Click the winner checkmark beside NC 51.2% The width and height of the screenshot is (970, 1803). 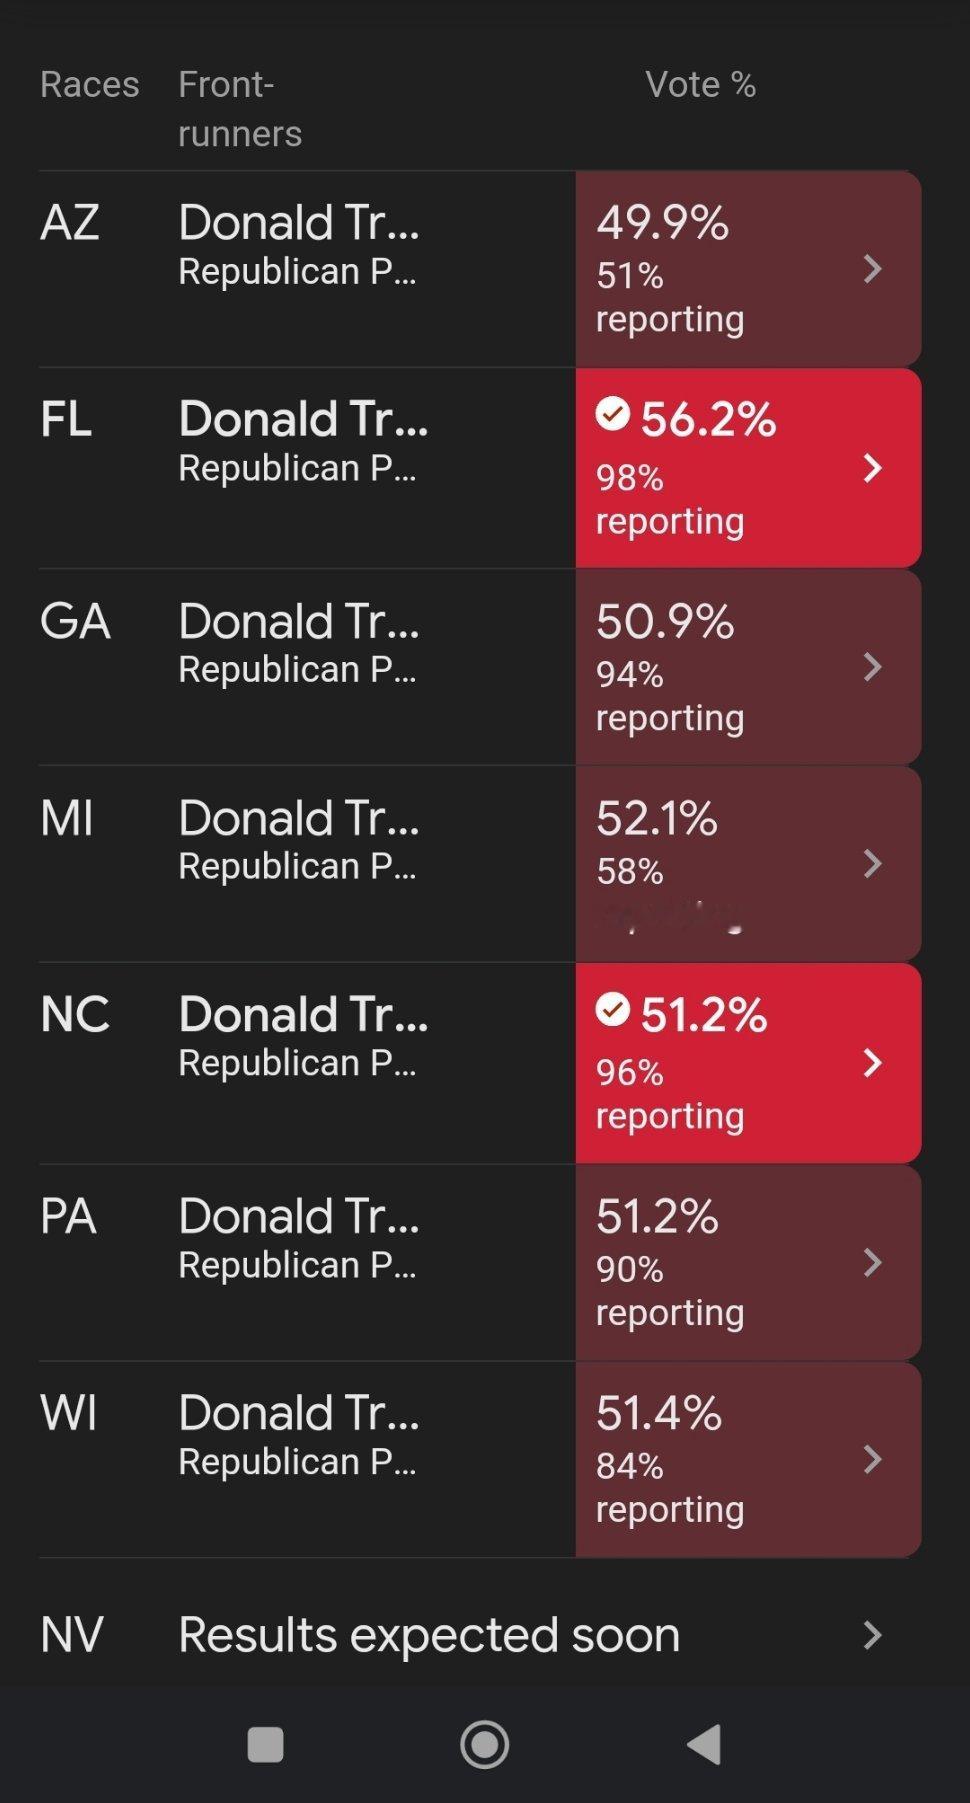(613, 1009)
